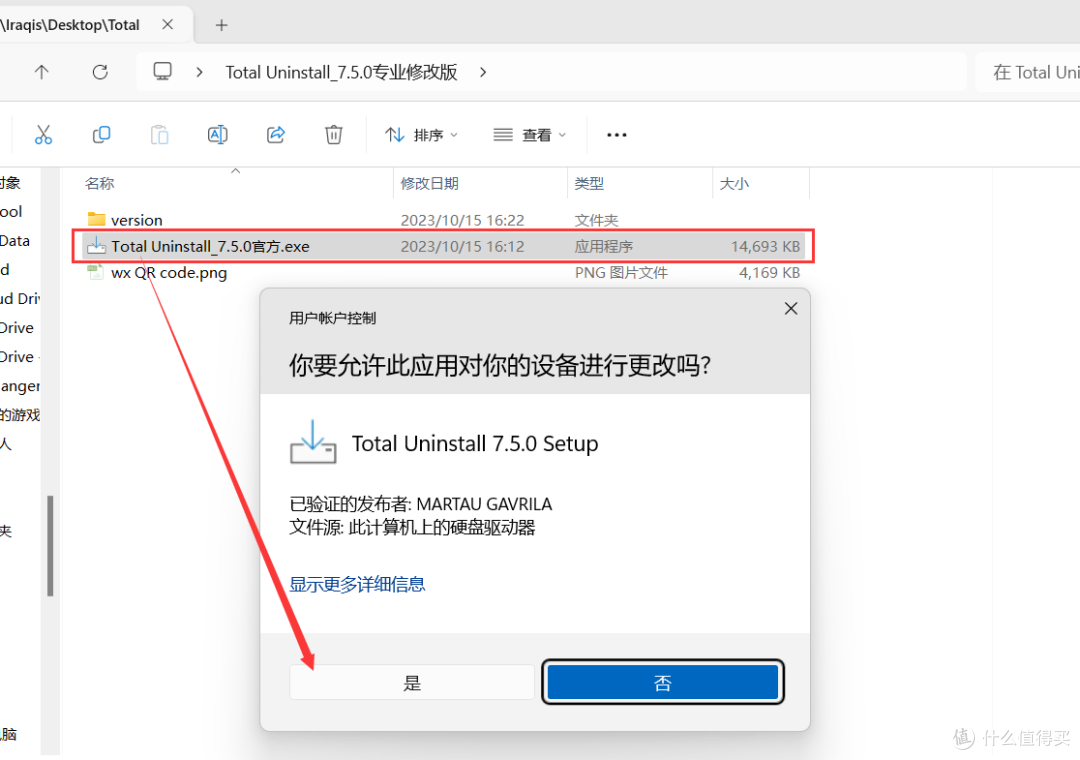Open the View (查看) dropdown
1080x760 pixels.
click(x=530, y=135)
